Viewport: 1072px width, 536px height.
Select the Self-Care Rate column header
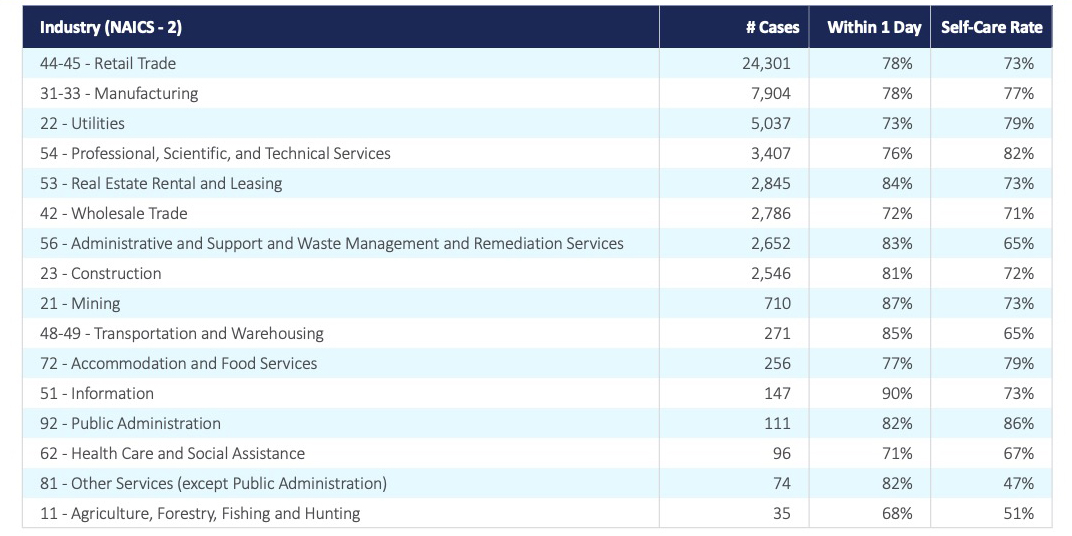[x=991, y=27]
